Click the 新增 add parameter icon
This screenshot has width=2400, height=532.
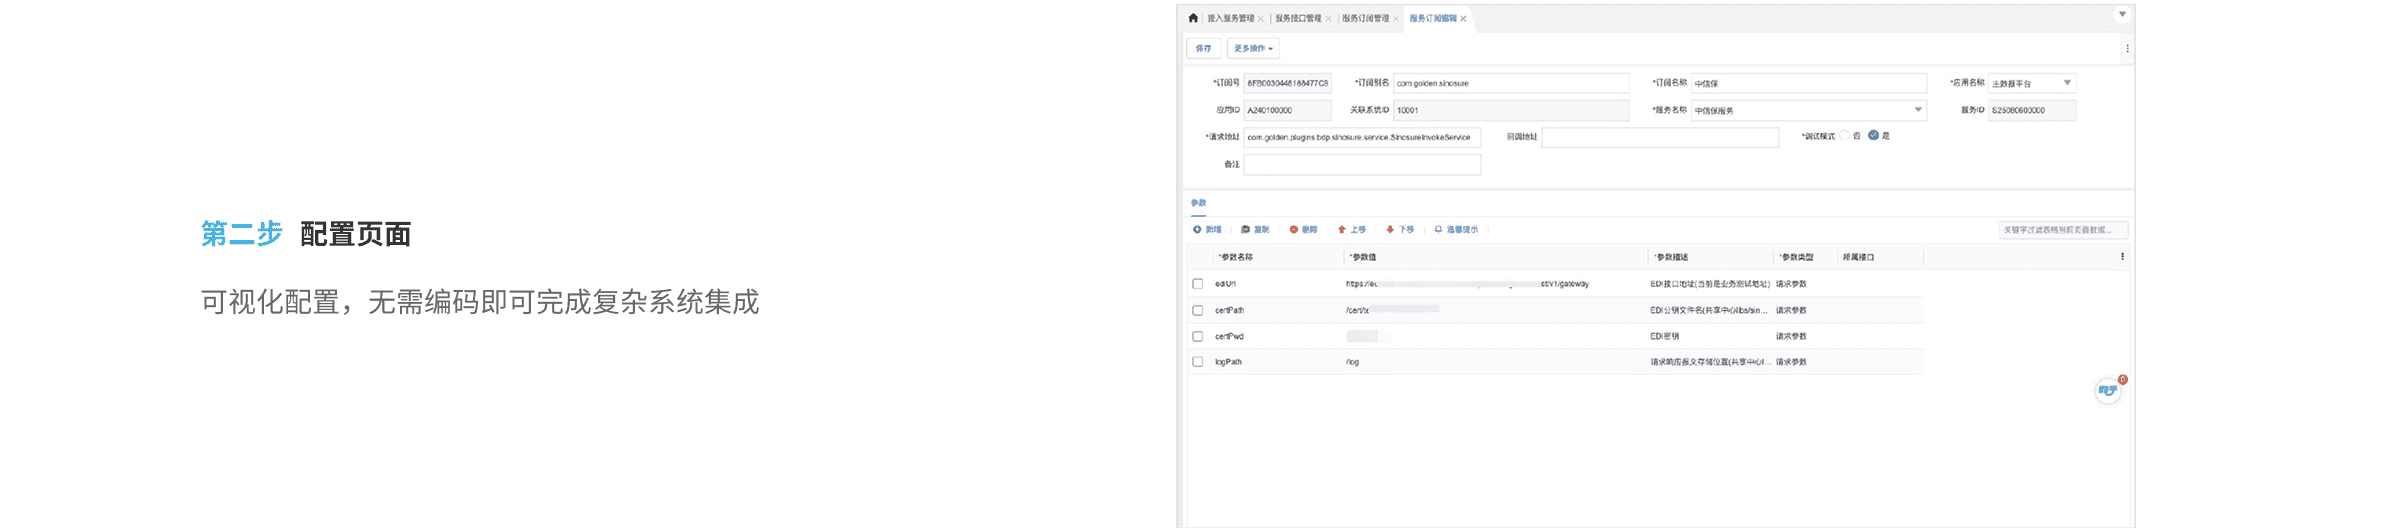pos(1197,230)
